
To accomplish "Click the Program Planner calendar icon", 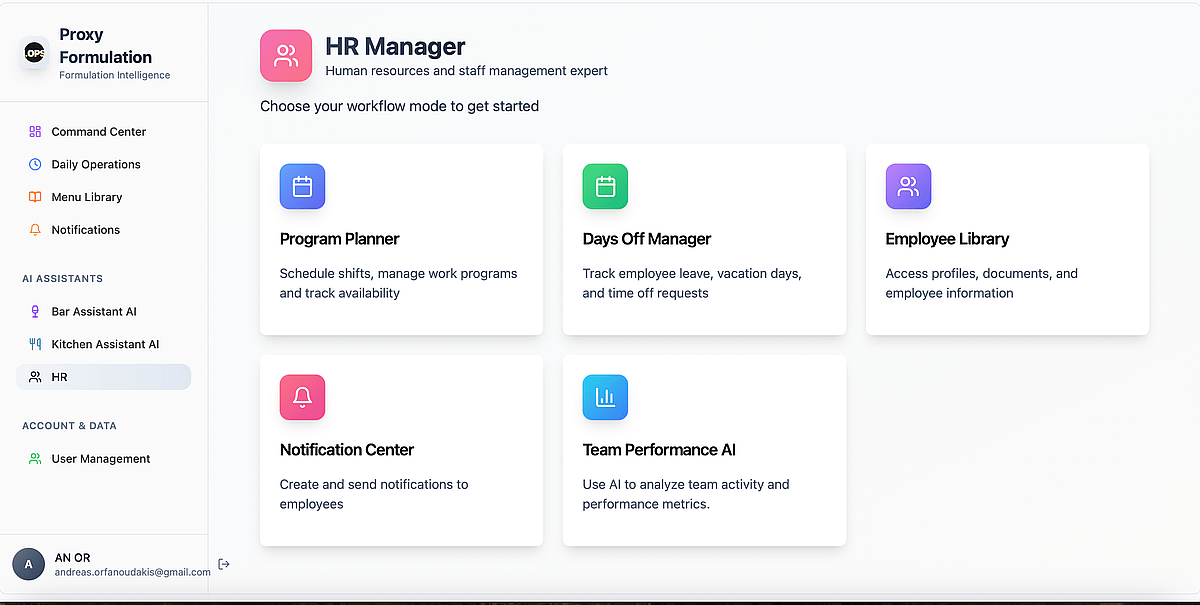I will (x=302, y=187).
